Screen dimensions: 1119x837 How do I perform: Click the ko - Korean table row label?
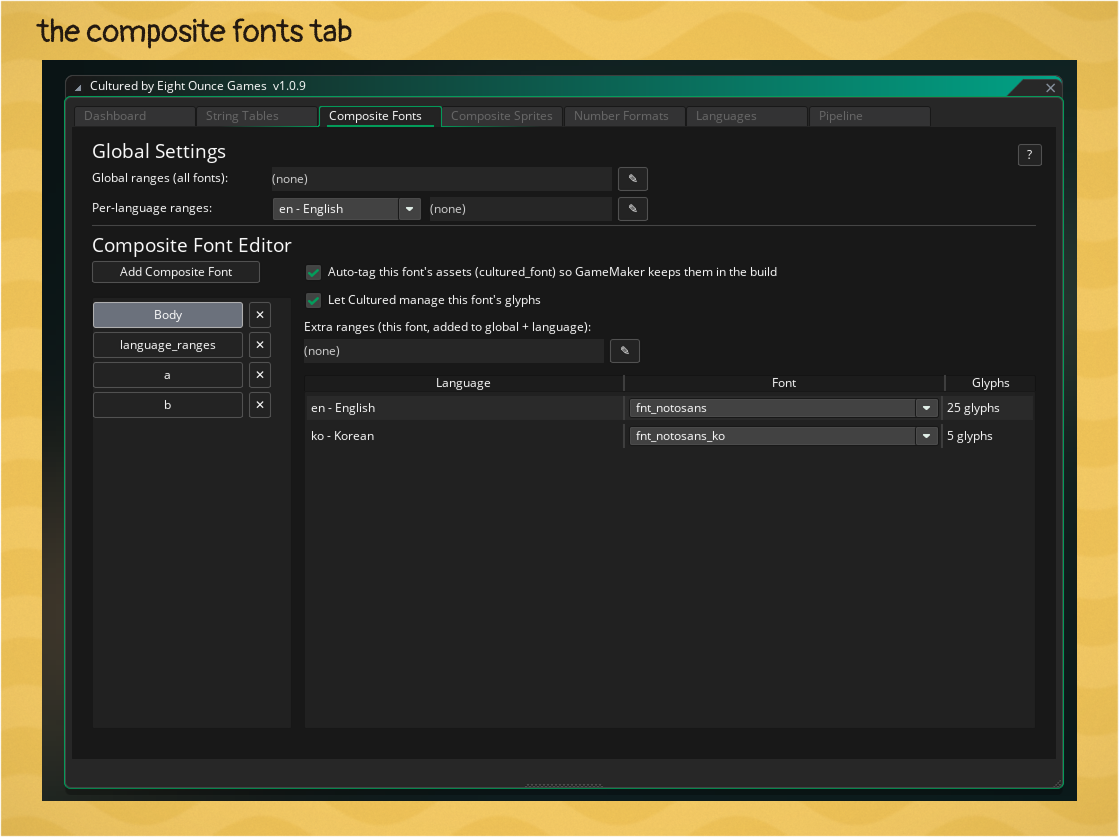pos(342,436)
